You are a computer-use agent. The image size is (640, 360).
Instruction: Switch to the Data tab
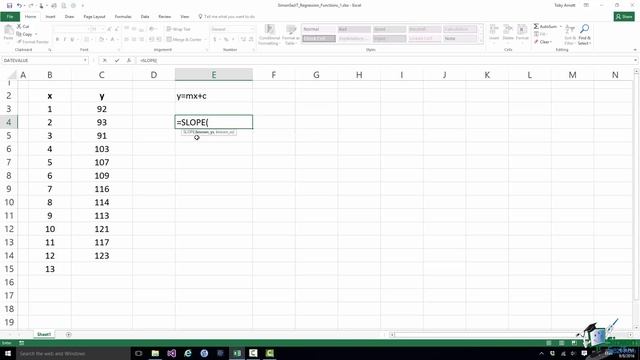(145, 17)
